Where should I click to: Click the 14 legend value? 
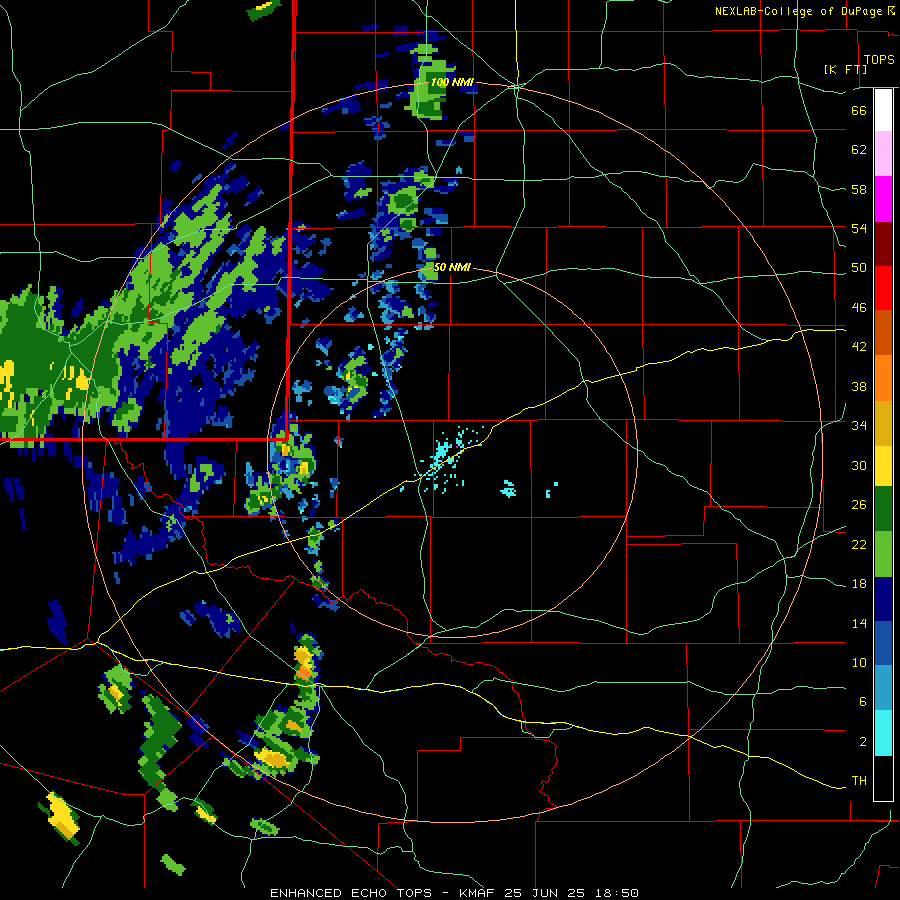pos(859,623)
